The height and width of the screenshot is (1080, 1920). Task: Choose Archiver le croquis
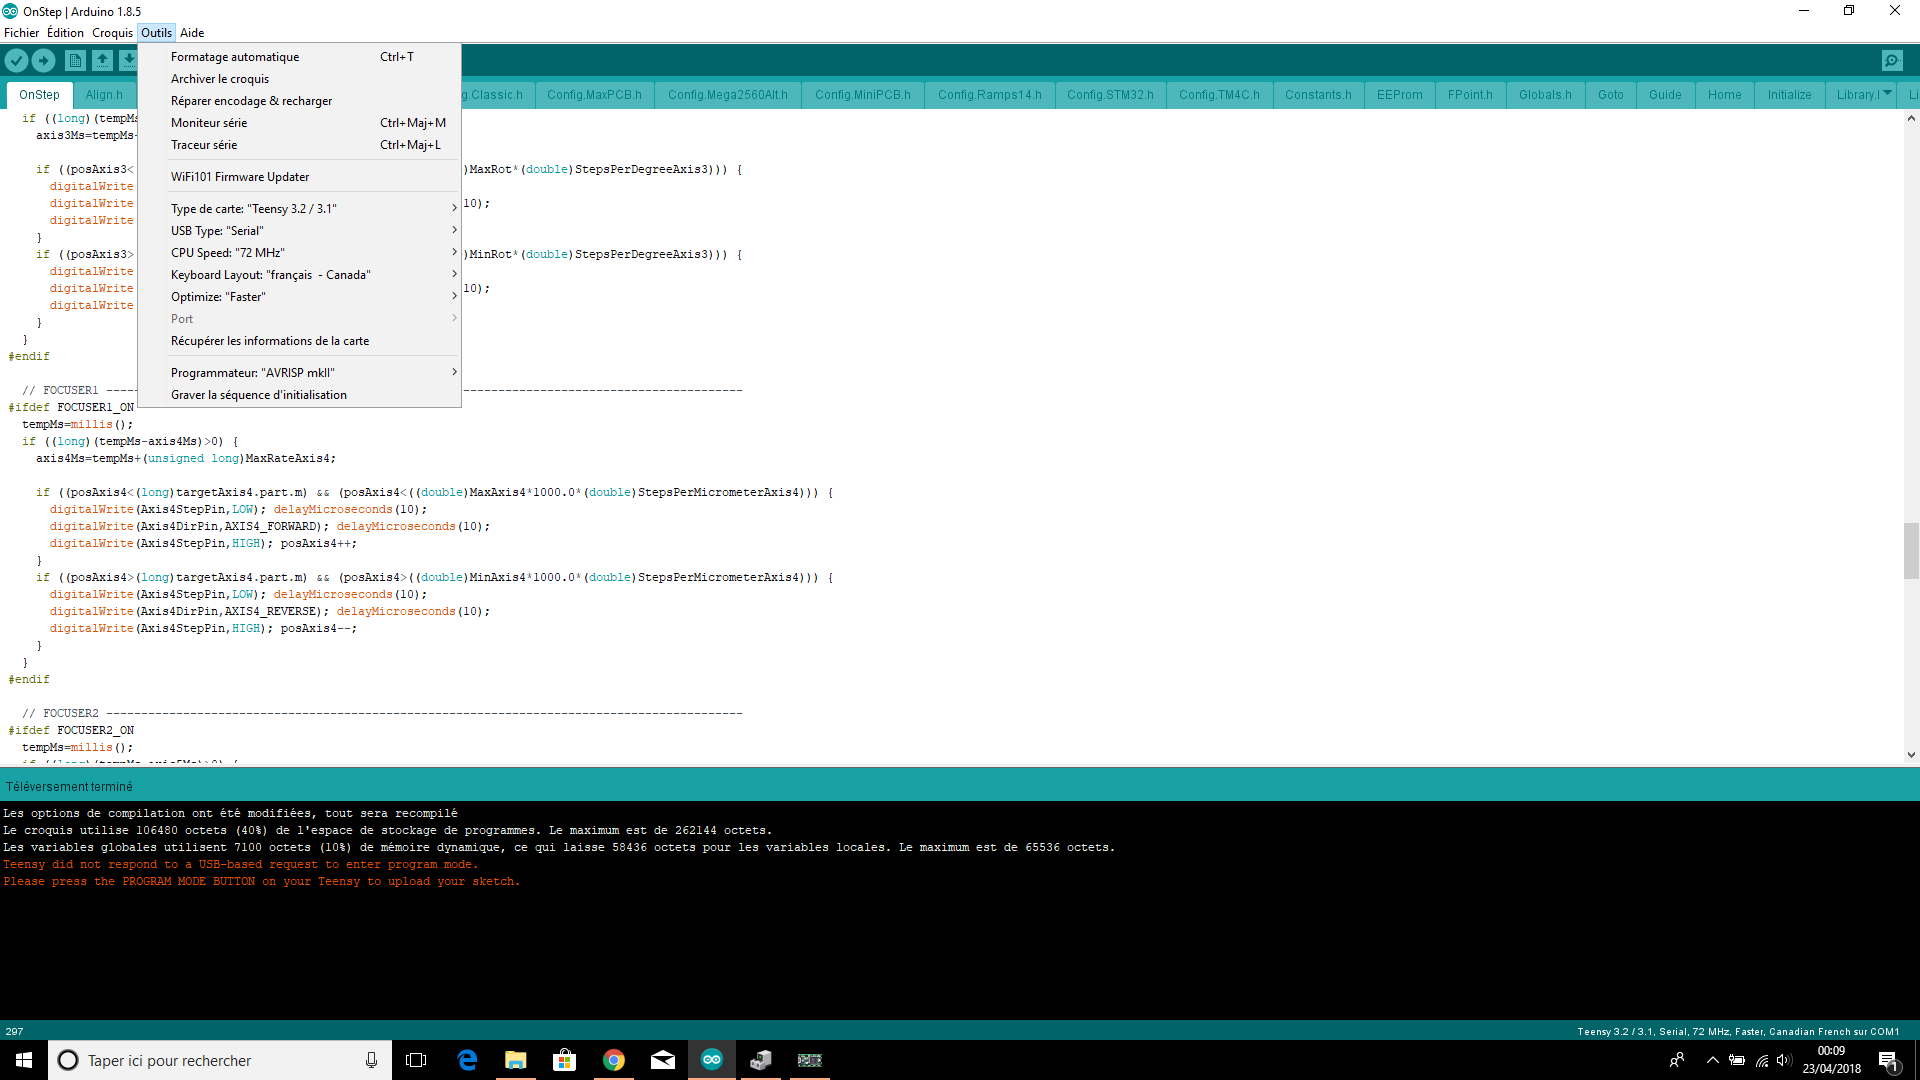pyautogui.click(x=299, y=79)
